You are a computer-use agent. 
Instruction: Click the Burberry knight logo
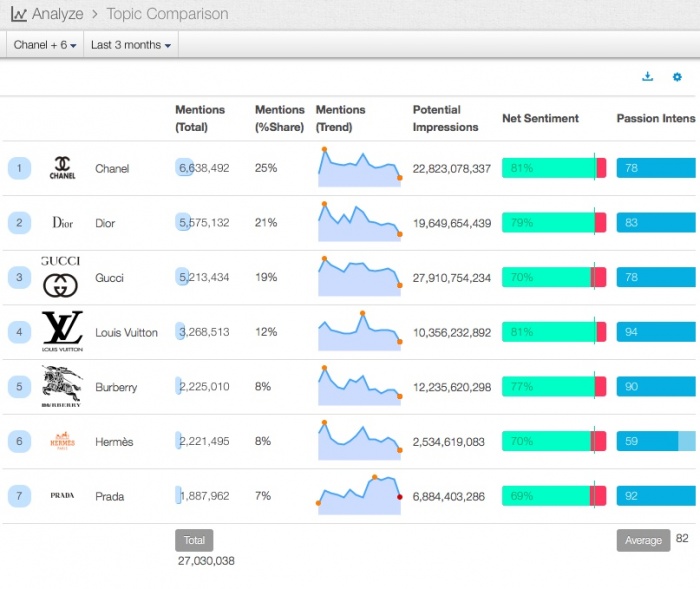(62, 386)
